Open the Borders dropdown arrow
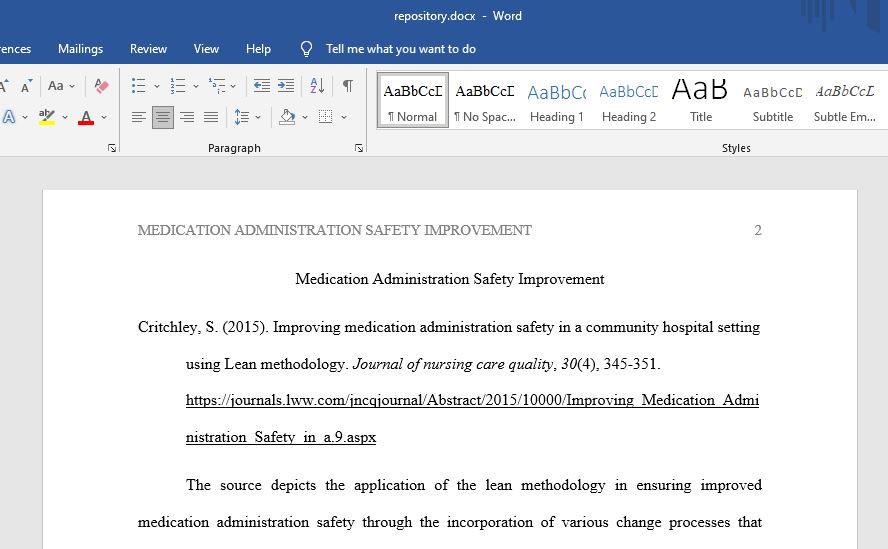 [344, 118]
